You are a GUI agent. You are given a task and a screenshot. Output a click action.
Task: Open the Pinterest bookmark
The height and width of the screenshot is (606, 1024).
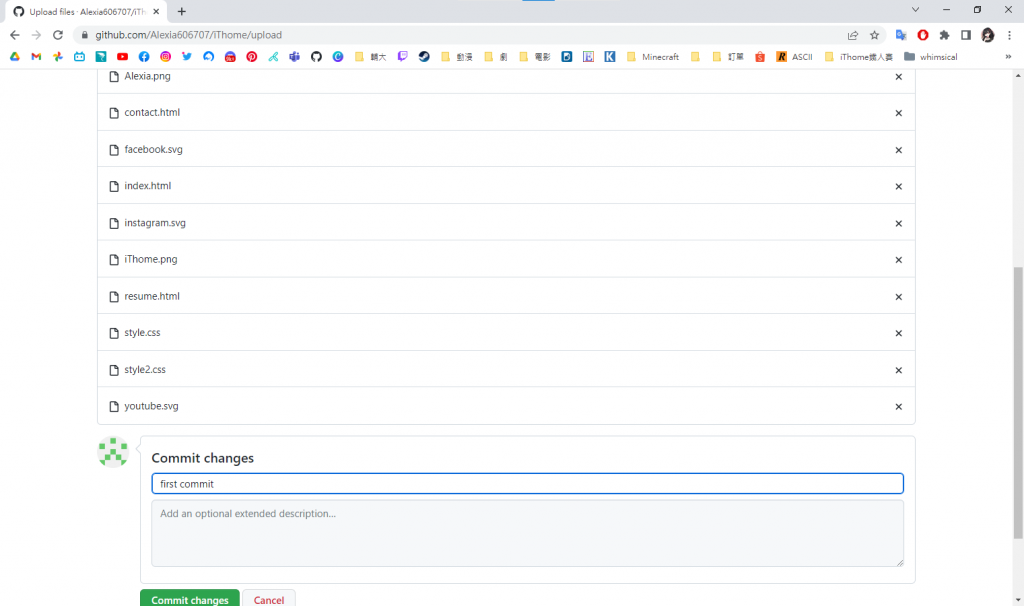pyautogui.click(x=251, y=57)
